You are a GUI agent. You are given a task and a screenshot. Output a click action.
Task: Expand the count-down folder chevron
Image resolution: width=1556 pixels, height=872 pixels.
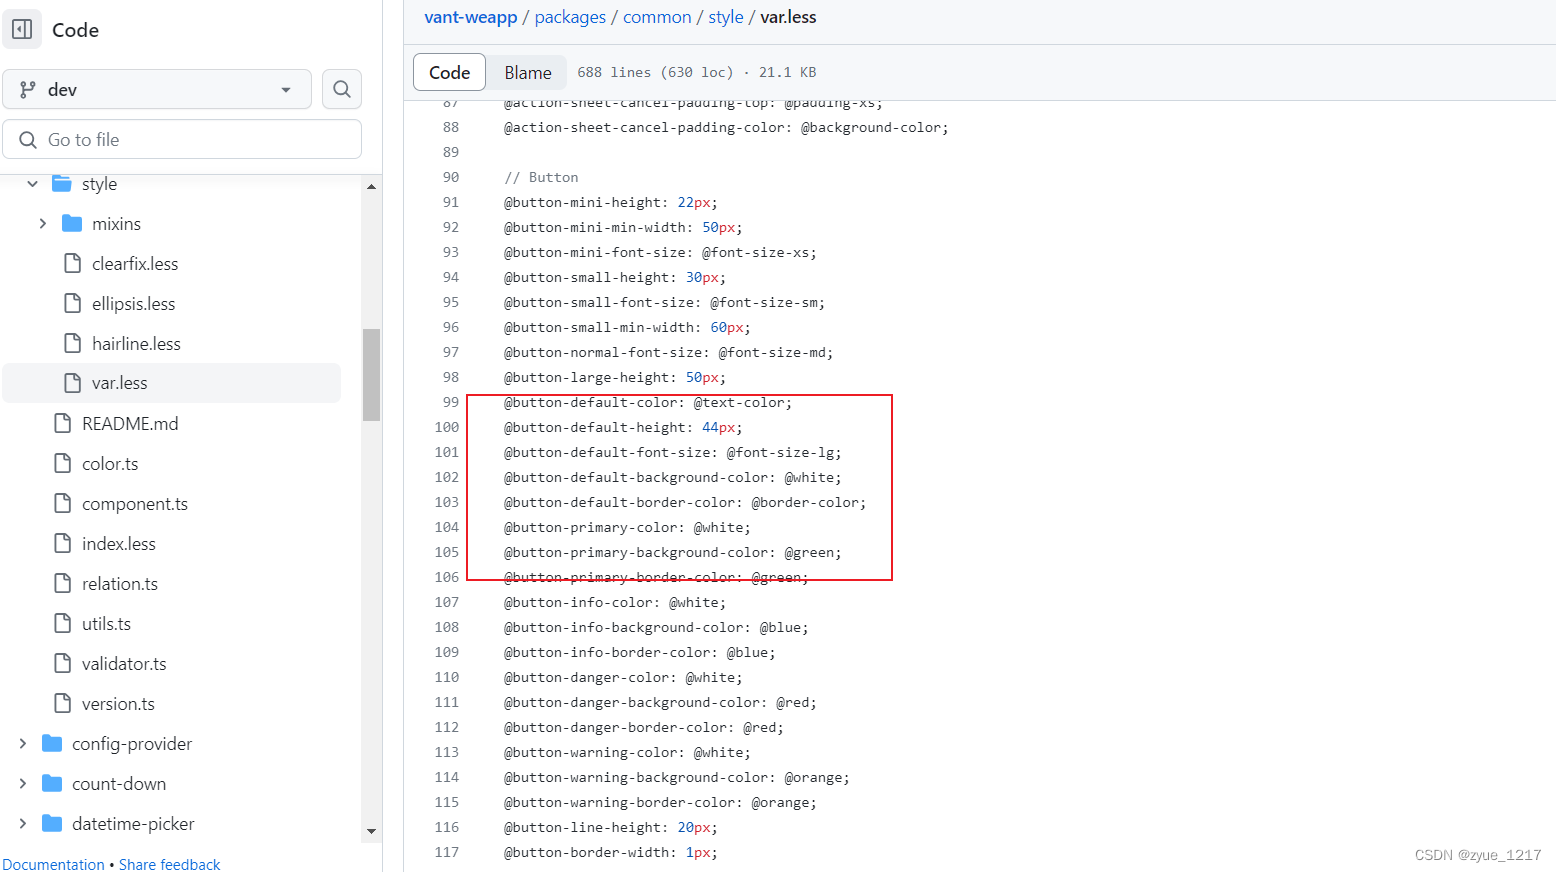click(22, 784)
